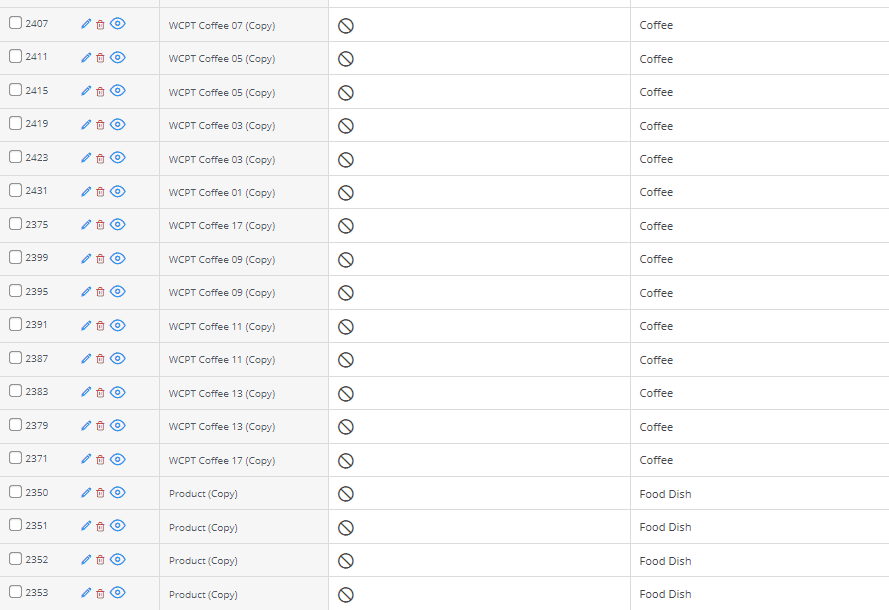
Task: Click the delete trash icon for item 2411
Action: 102,57
